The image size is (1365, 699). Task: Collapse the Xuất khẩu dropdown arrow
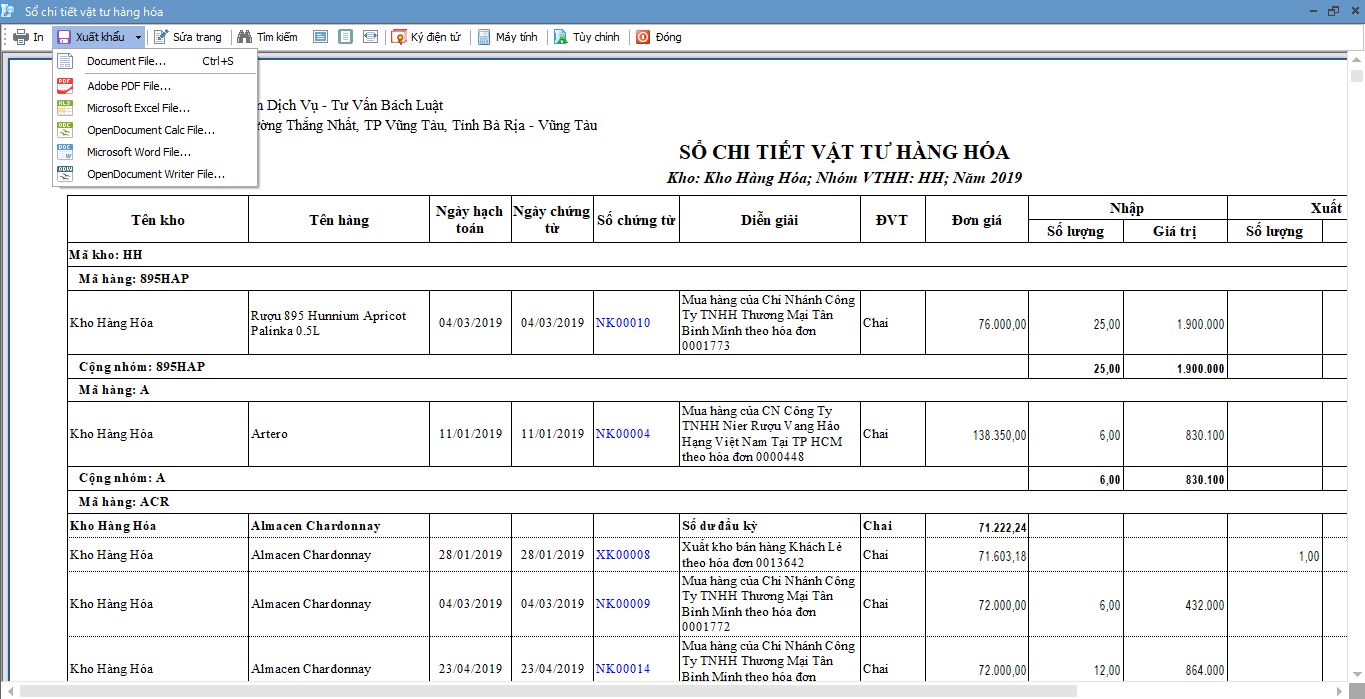(138, 37)
